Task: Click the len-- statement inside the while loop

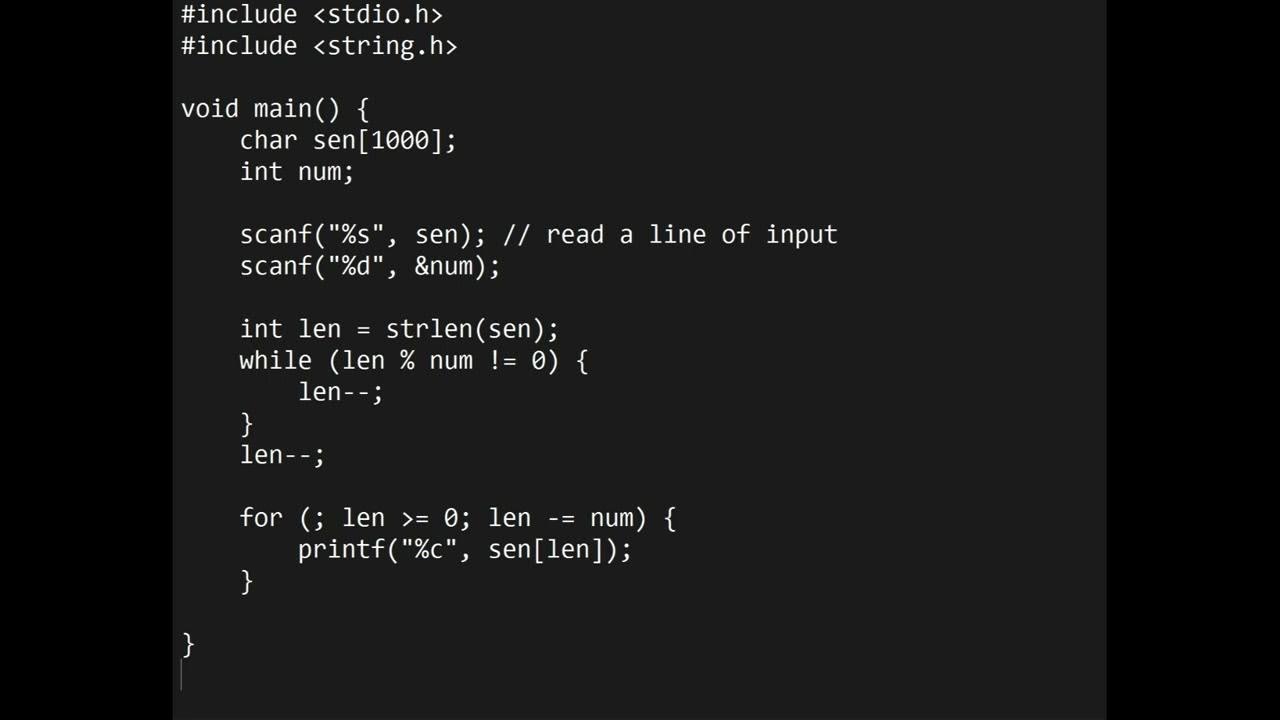Action: pyautogui.click(x=340, y=392)
